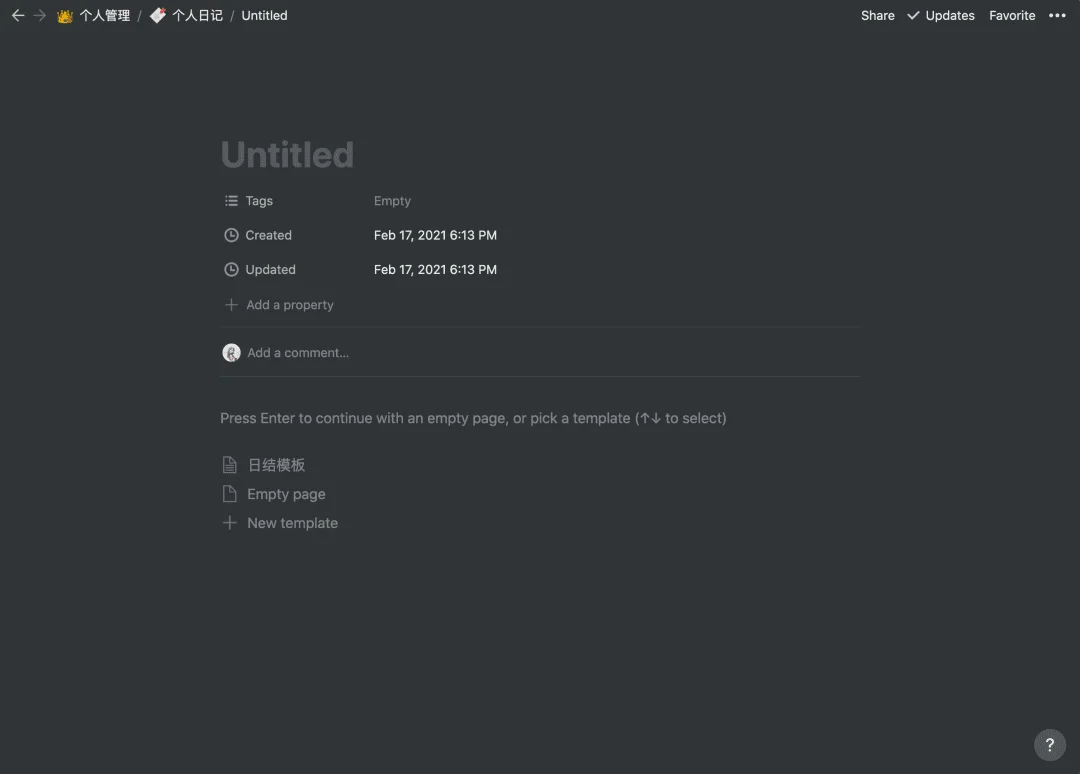Click the Created property clock icon

click(x=231, y=235)
